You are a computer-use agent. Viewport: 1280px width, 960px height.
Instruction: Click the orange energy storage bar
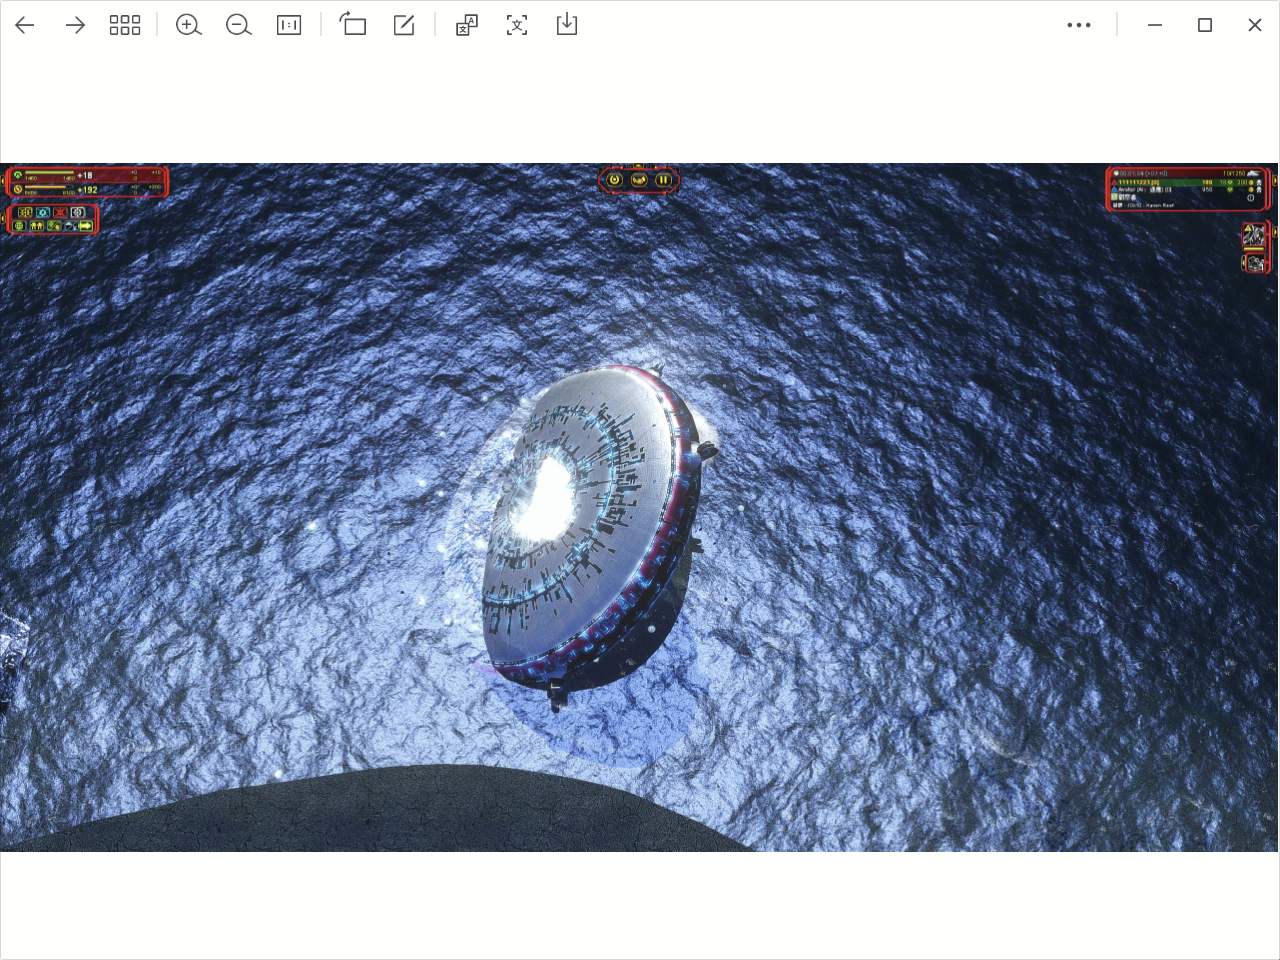[x=49, y=187]
